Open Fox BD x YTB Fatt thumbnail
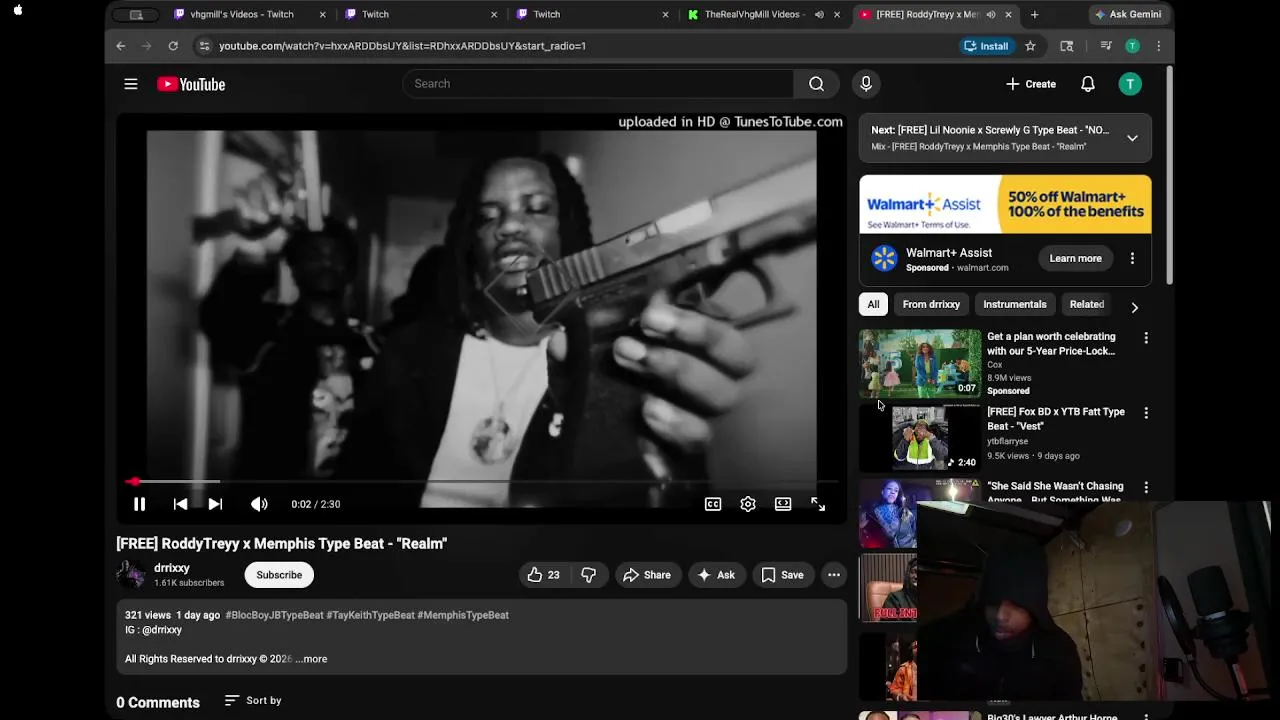Screen dimensions: 1280x720 (x=920, y=438)
